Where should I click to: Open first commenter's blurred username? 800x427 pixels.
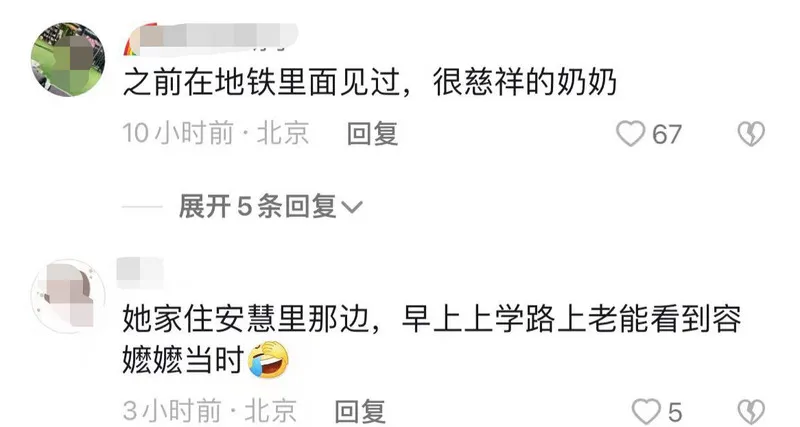tap(211, 38)
